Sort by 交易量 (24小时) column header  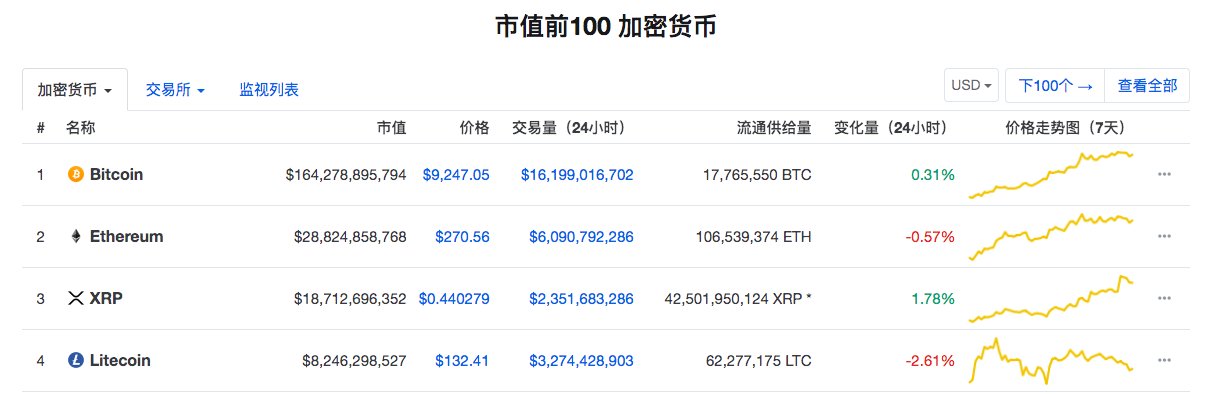click(569, 128)
